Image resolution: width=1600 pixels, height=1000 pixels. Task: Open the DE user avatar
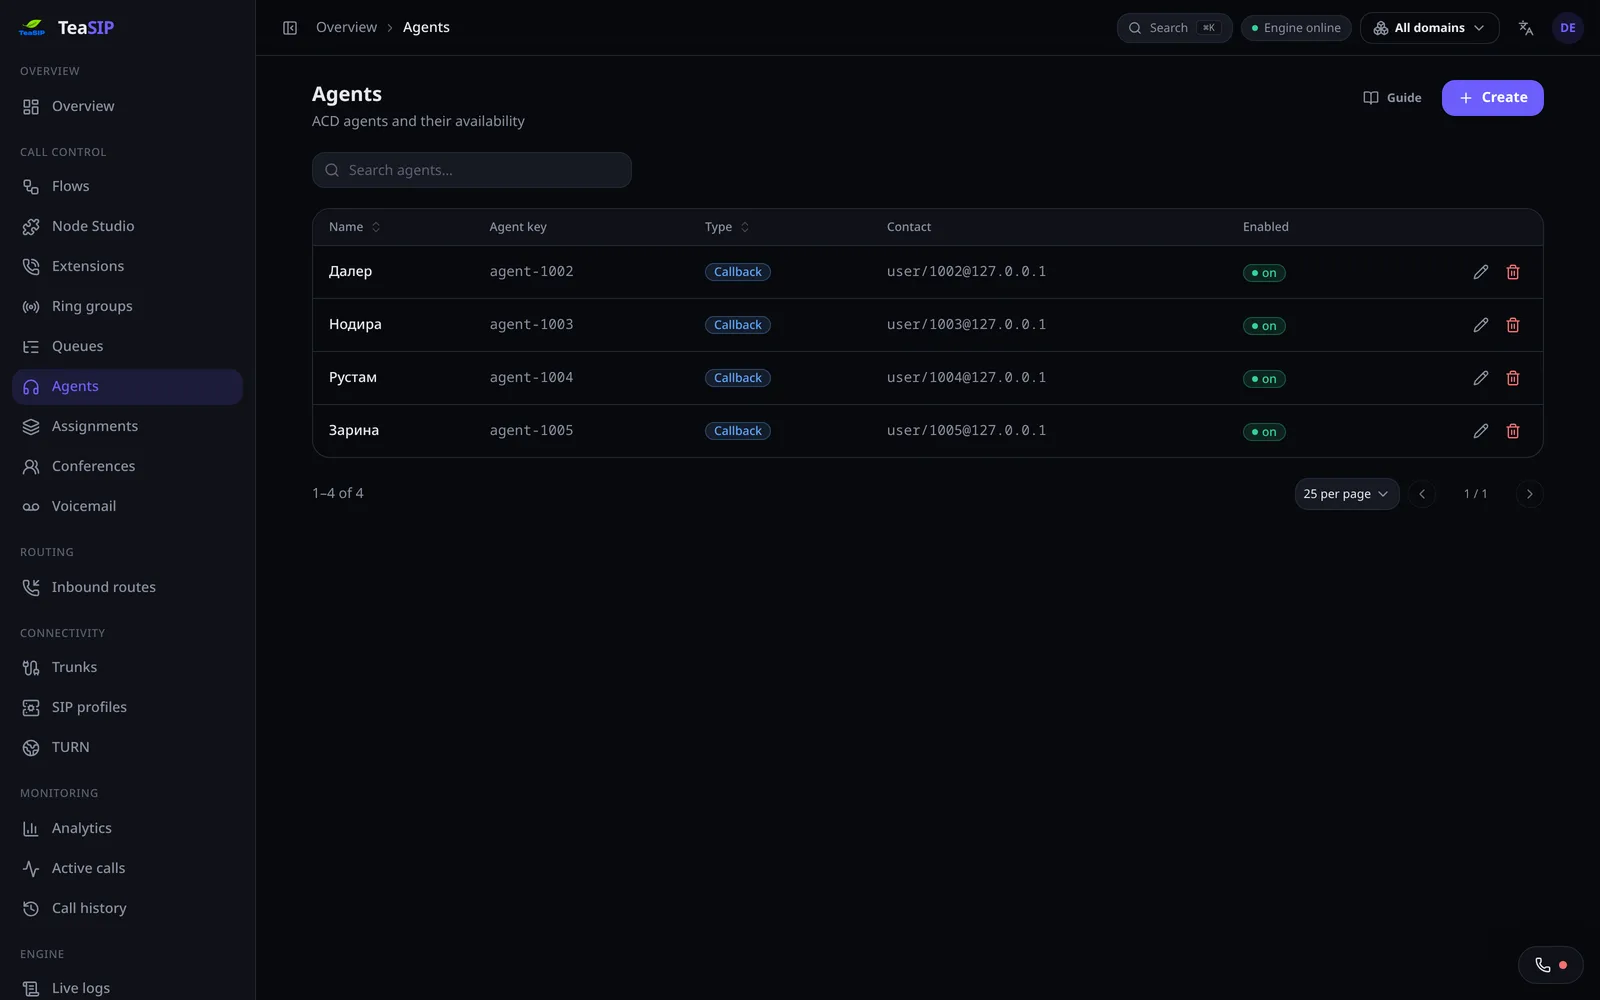coord(1568,28)
